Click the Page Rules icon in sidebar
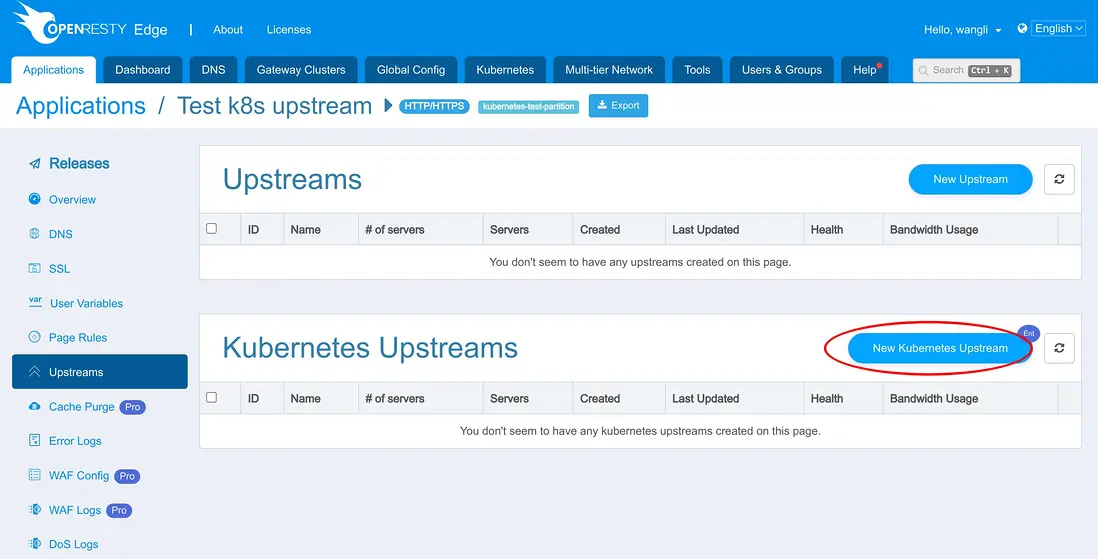1098x559 pixels. [x=34, y=337]
